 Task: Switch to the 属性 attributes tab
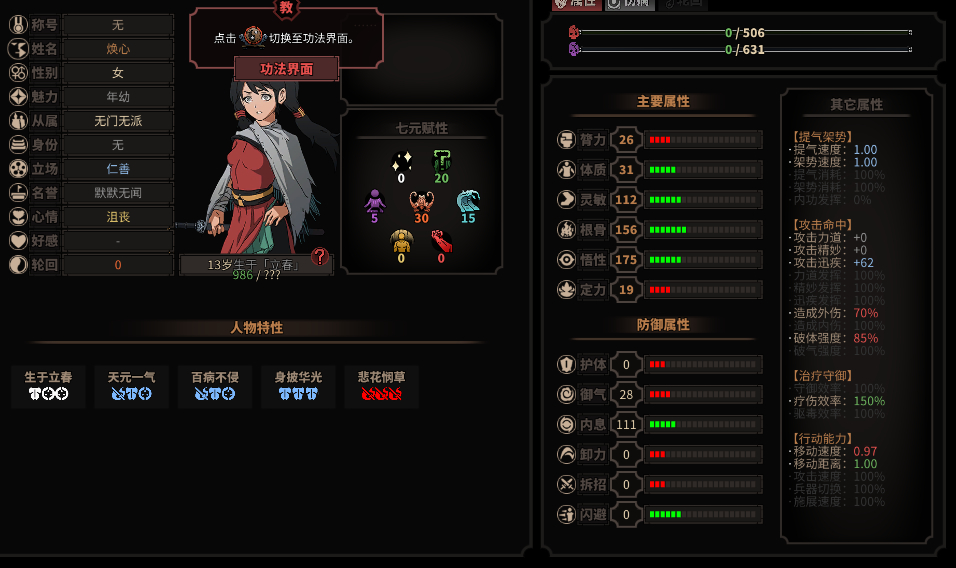577,4
